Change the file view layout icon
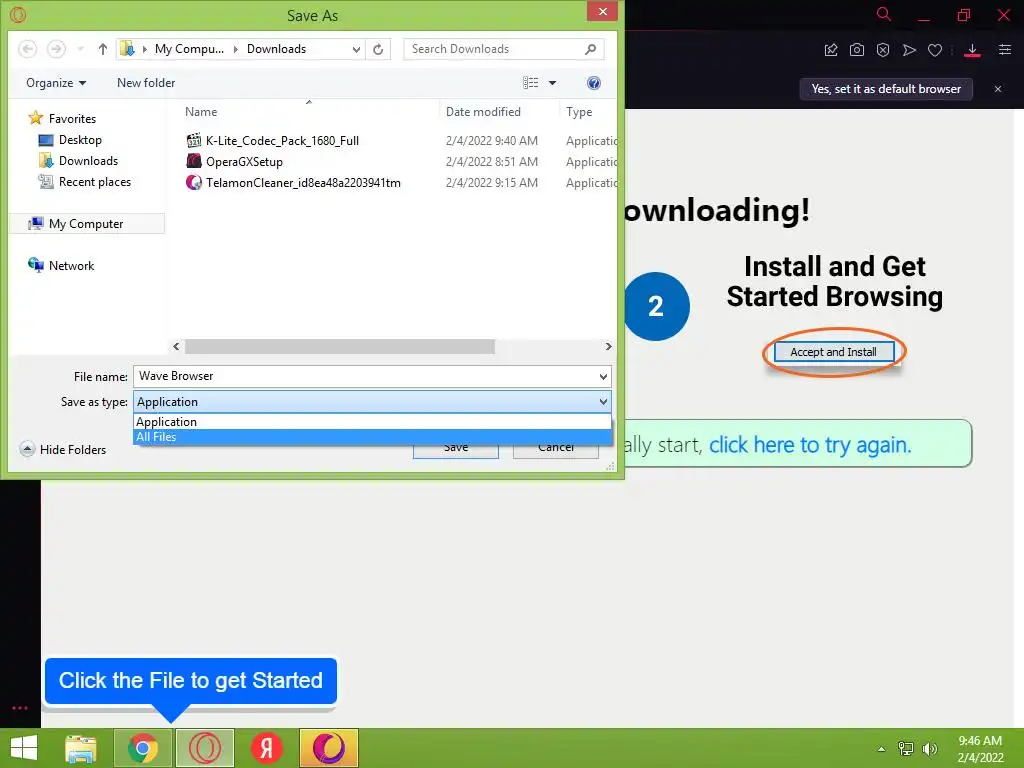 click(530, 83)
